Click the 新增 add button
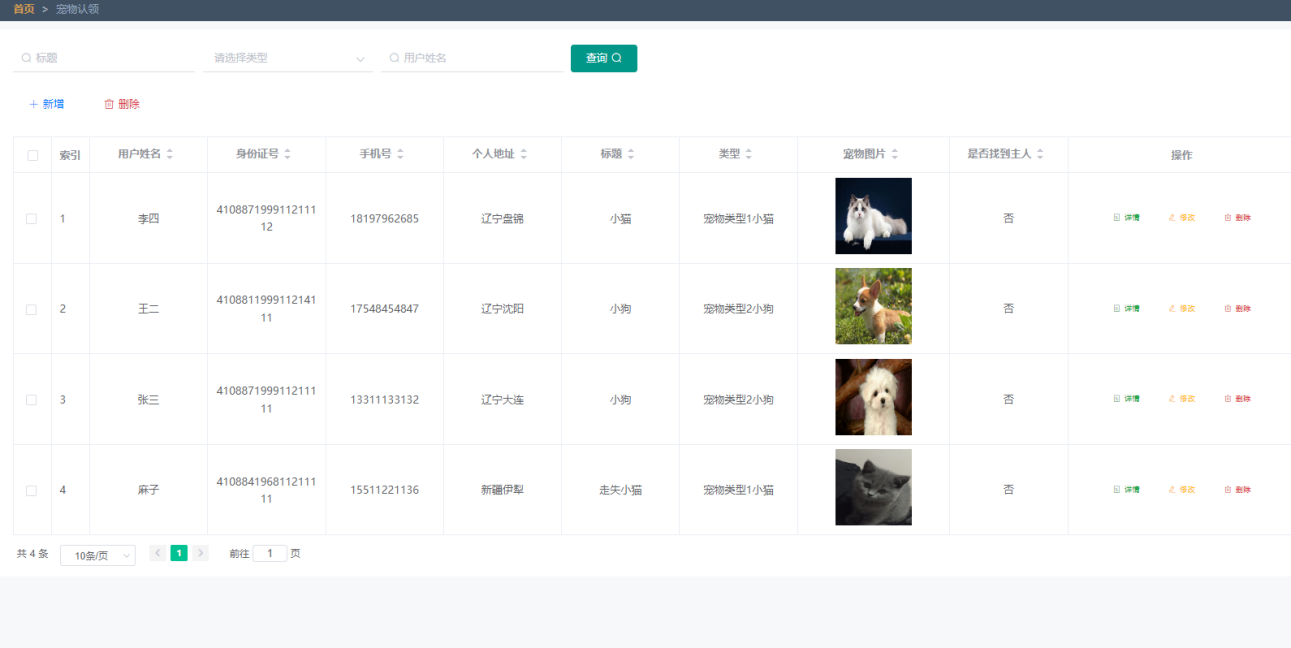 tap(46, 104)
